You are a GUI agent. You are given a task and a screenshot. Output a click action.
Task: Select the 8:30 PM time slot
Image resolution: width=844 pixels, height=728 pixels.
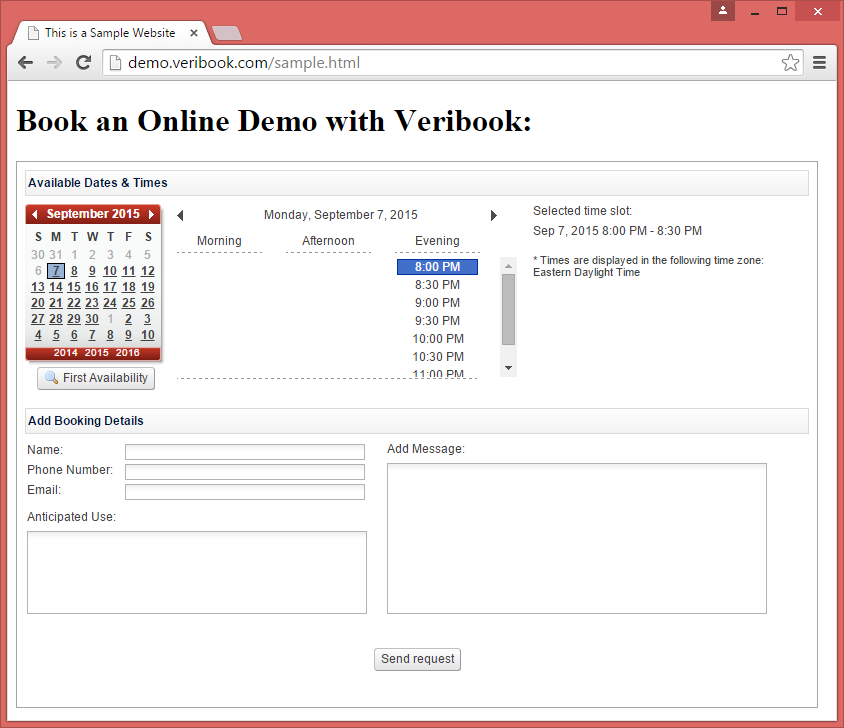tap(437, 285)
